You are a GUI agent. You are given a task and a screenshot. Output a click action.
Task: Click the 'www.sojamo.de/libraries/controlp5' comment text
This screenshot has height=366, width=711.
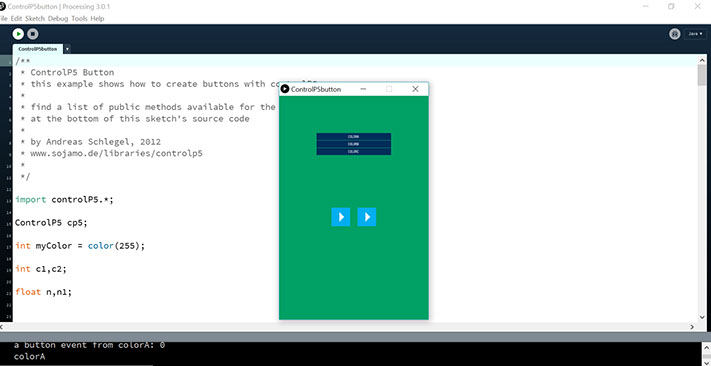pyautogui.click(x=116, y=153)
